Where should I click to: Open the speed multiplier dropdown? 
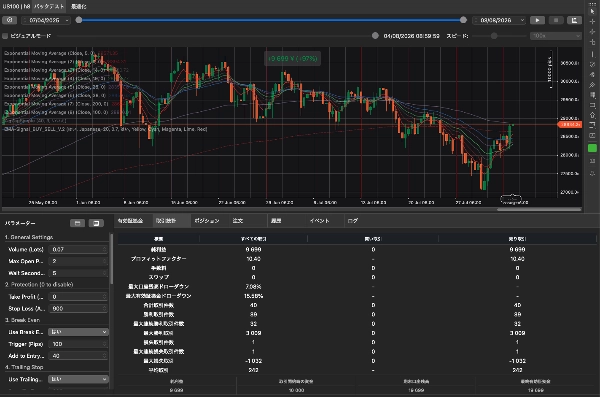tap(556, 36)
